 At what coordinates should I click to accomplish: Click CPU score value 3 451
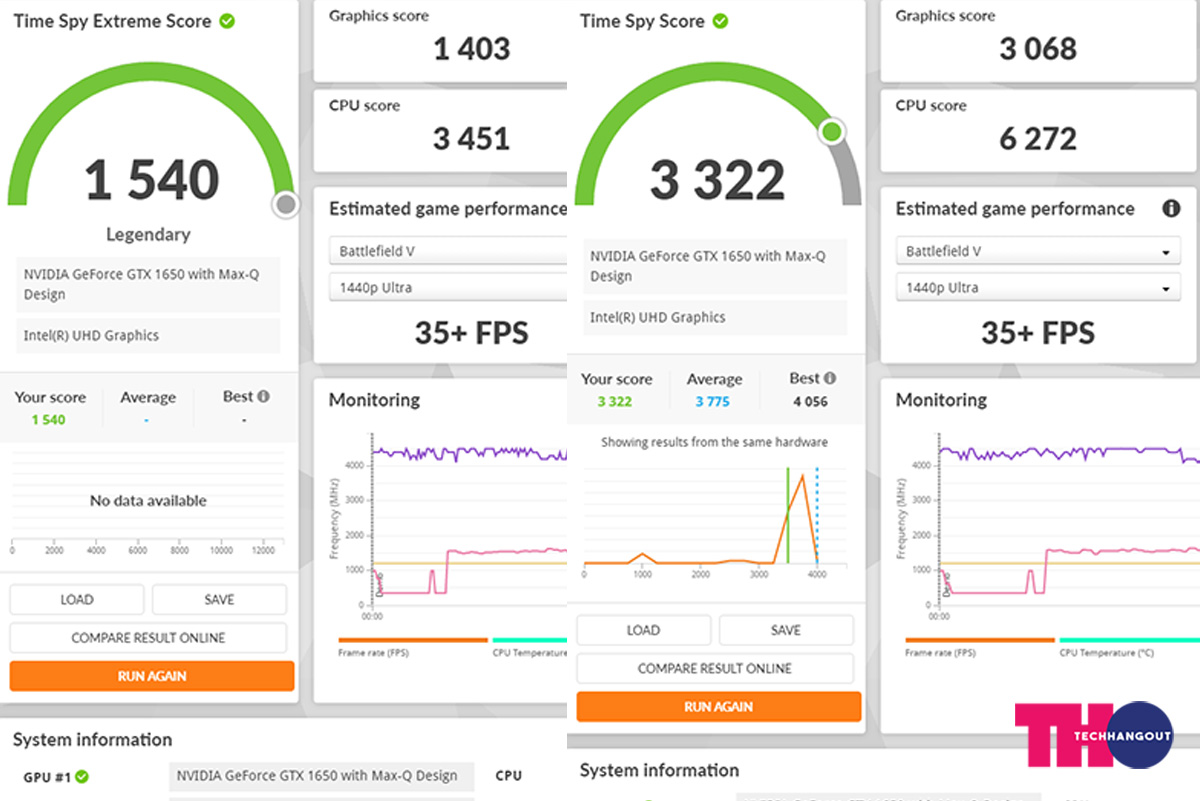pyautogui.click(x=471, y=138)
